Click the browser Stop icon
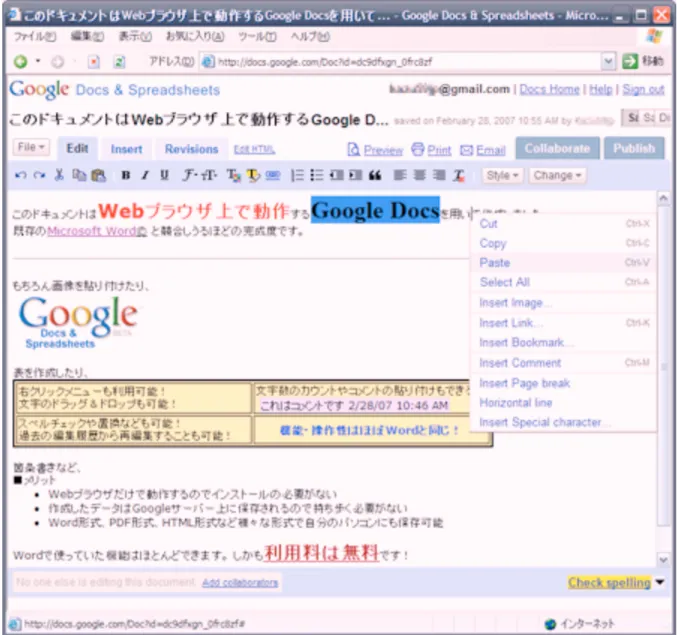677x635 pixels. 94,62
